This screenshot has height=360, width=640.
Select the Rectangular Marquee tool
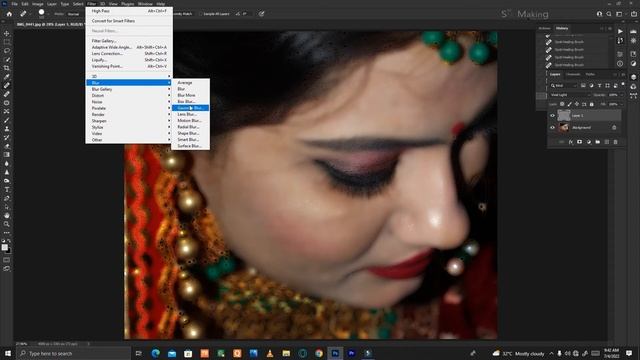click(7, 42)
